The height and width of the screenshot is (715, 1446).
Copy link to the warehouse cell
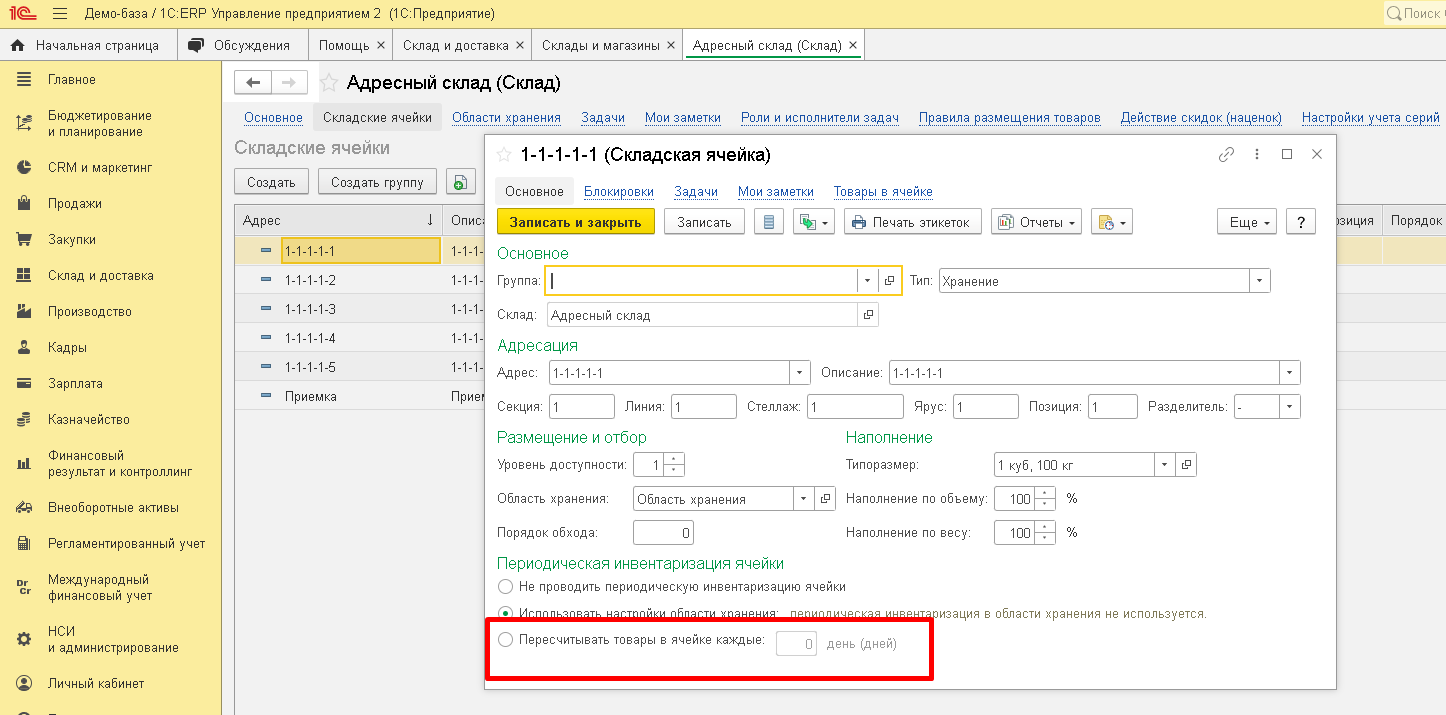click(x=1226, y=155)
